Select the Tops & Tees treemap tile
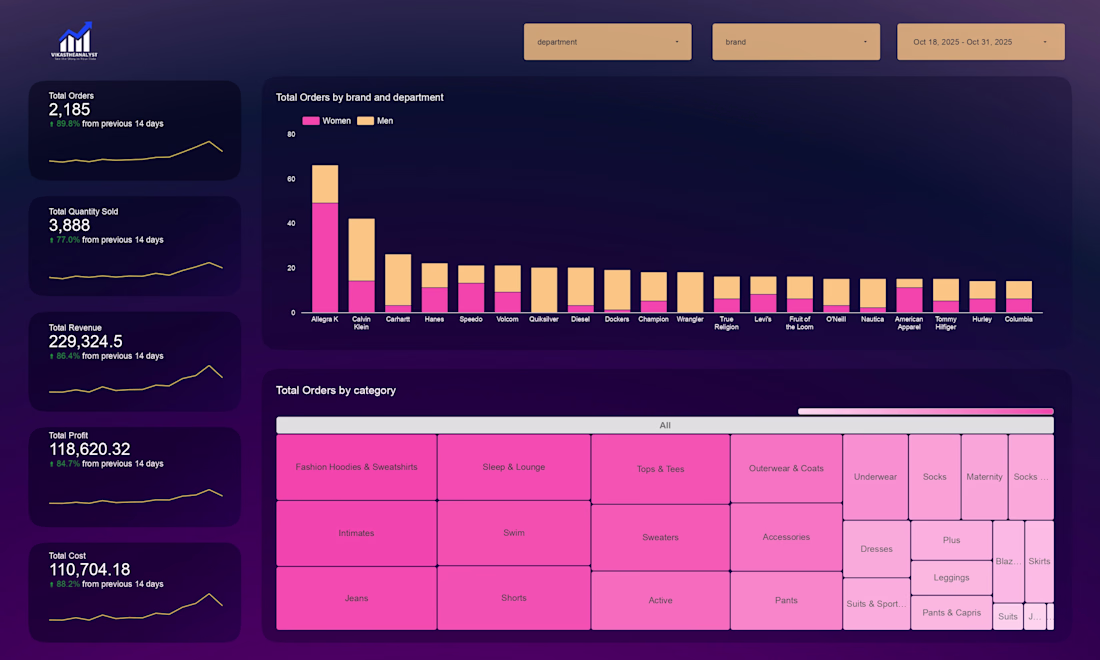1100x660 pixels. click(660, 469)
